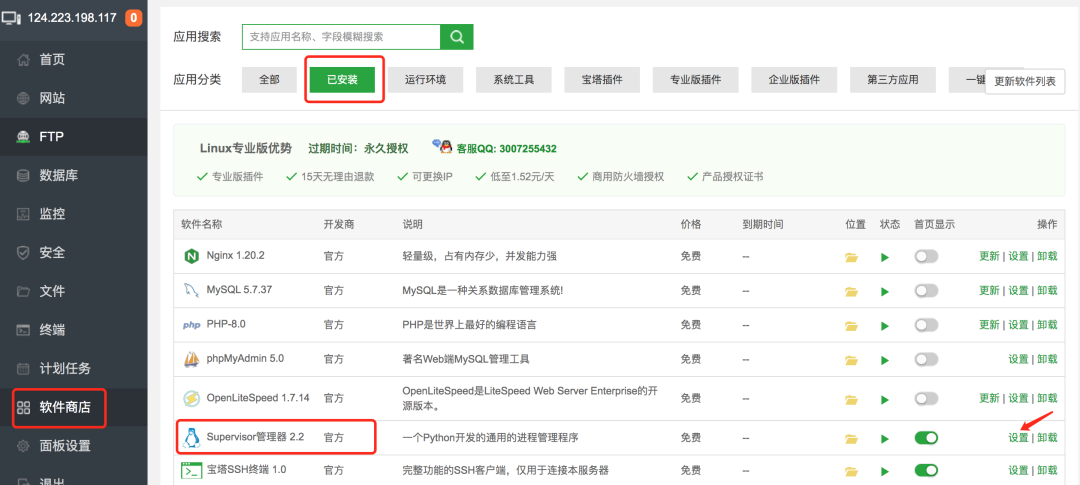Click the OpenLiteSpeed logo icon
Screen dimensions: 1080x485
point(191,398)
